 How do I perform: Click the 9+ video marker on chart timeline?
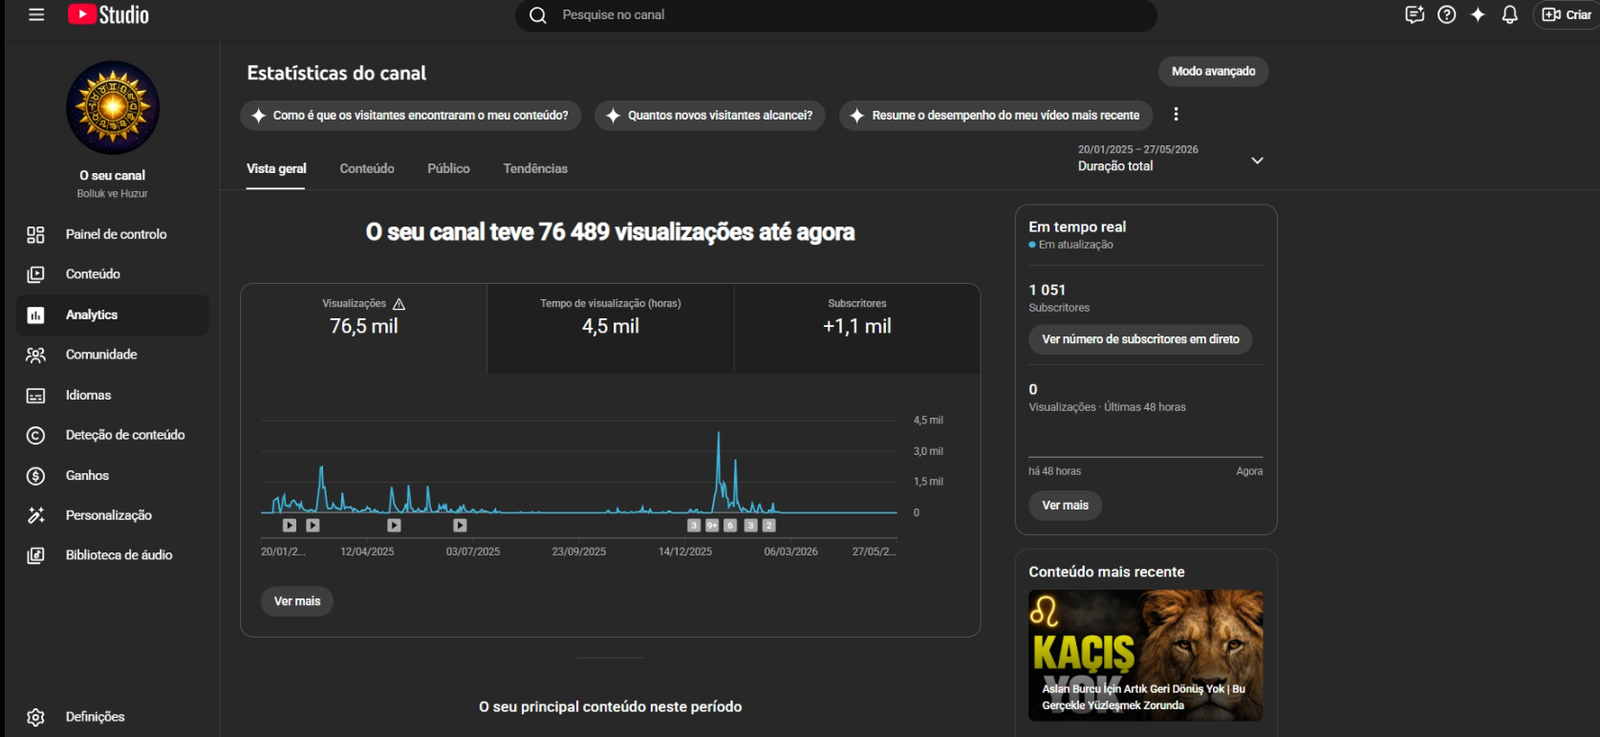(x=712, y=525)
